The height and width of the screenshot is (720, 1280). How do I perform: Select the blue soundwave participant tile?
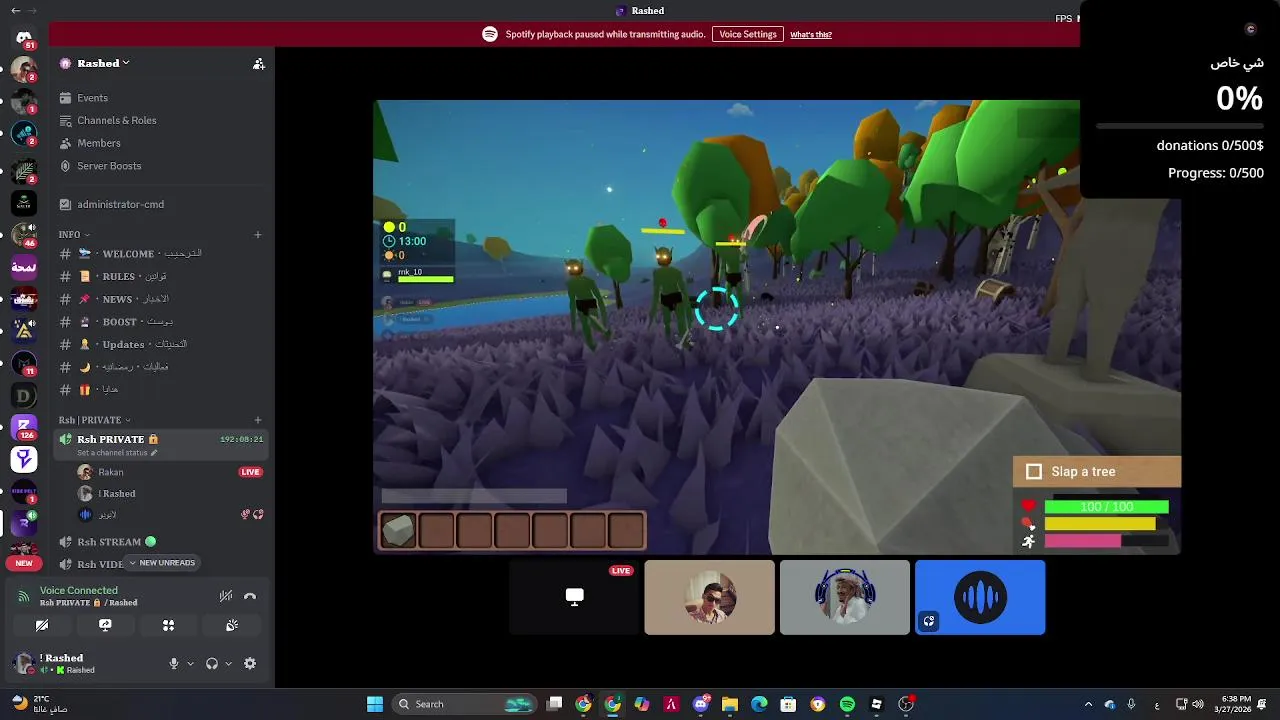(x=980, y=597)
